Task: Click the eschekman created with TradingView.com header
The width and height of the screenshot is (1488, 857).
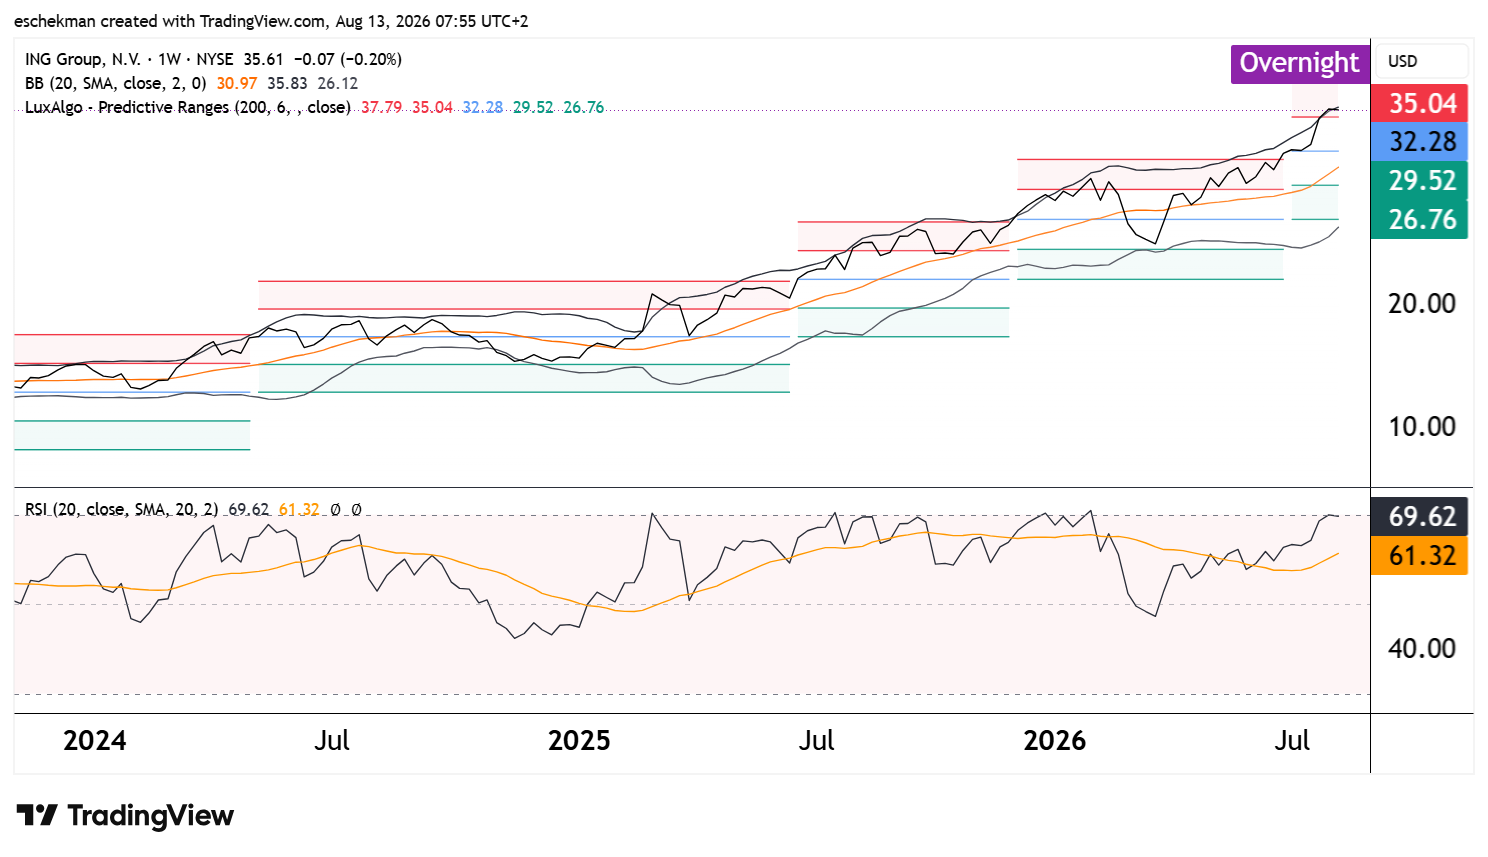Action: coord(271,21)
